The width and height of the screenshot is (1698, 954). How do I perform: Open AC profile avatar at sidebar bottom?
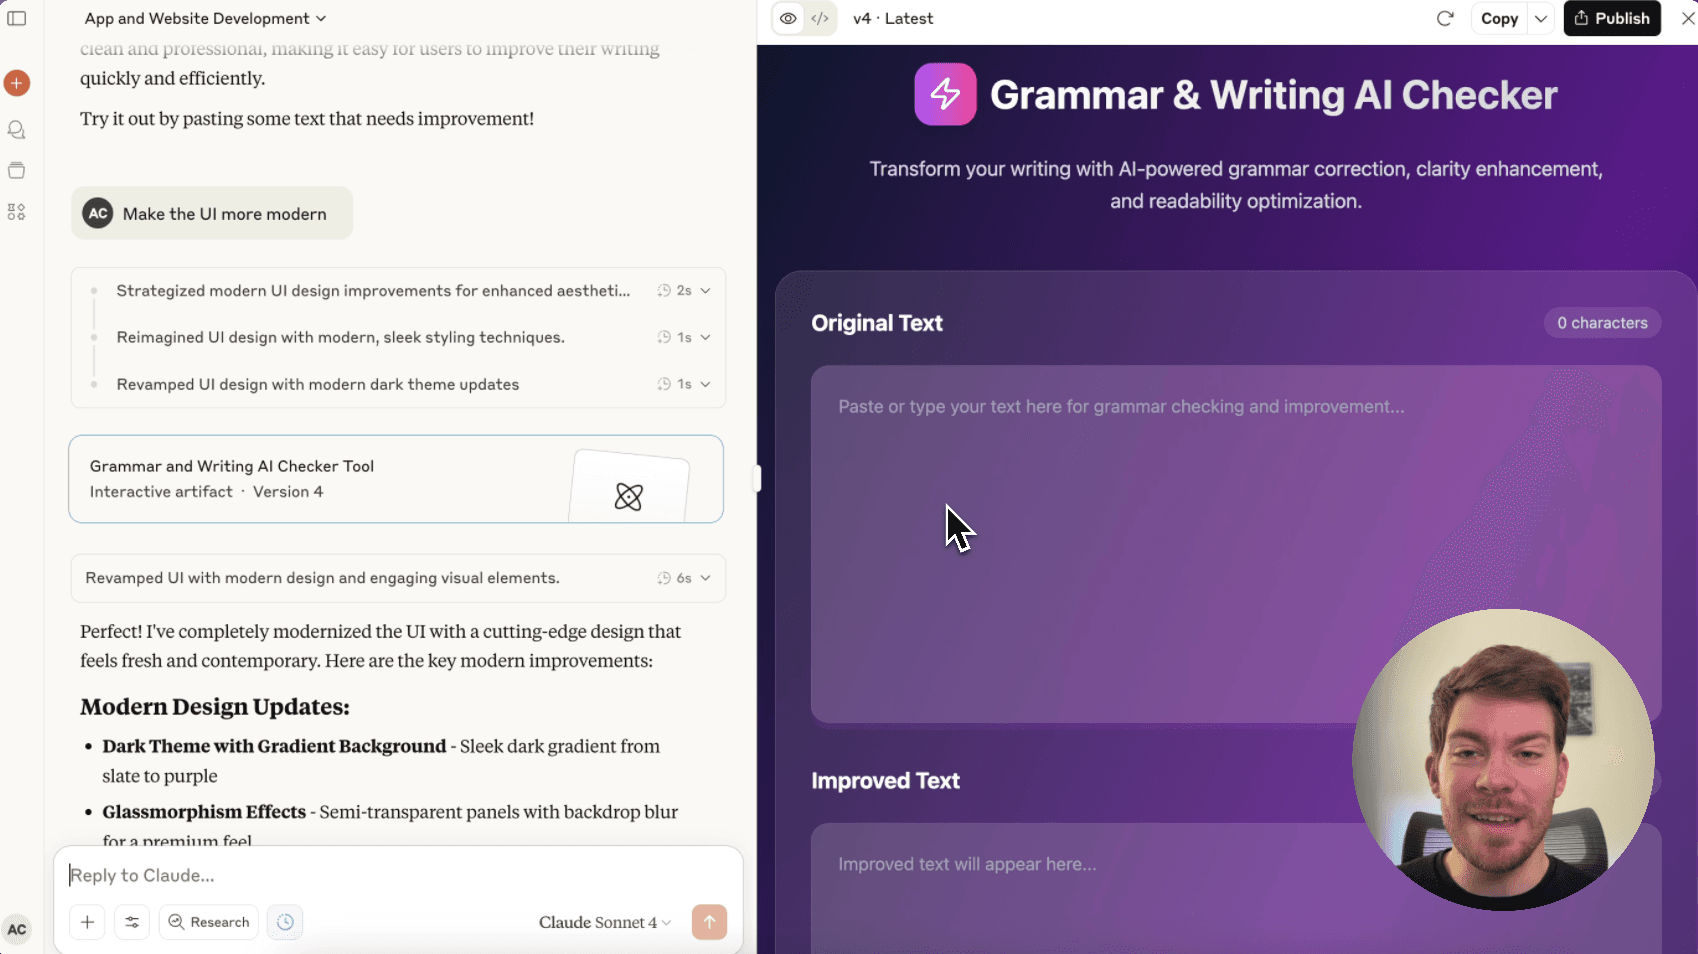[x=17, y=929]
